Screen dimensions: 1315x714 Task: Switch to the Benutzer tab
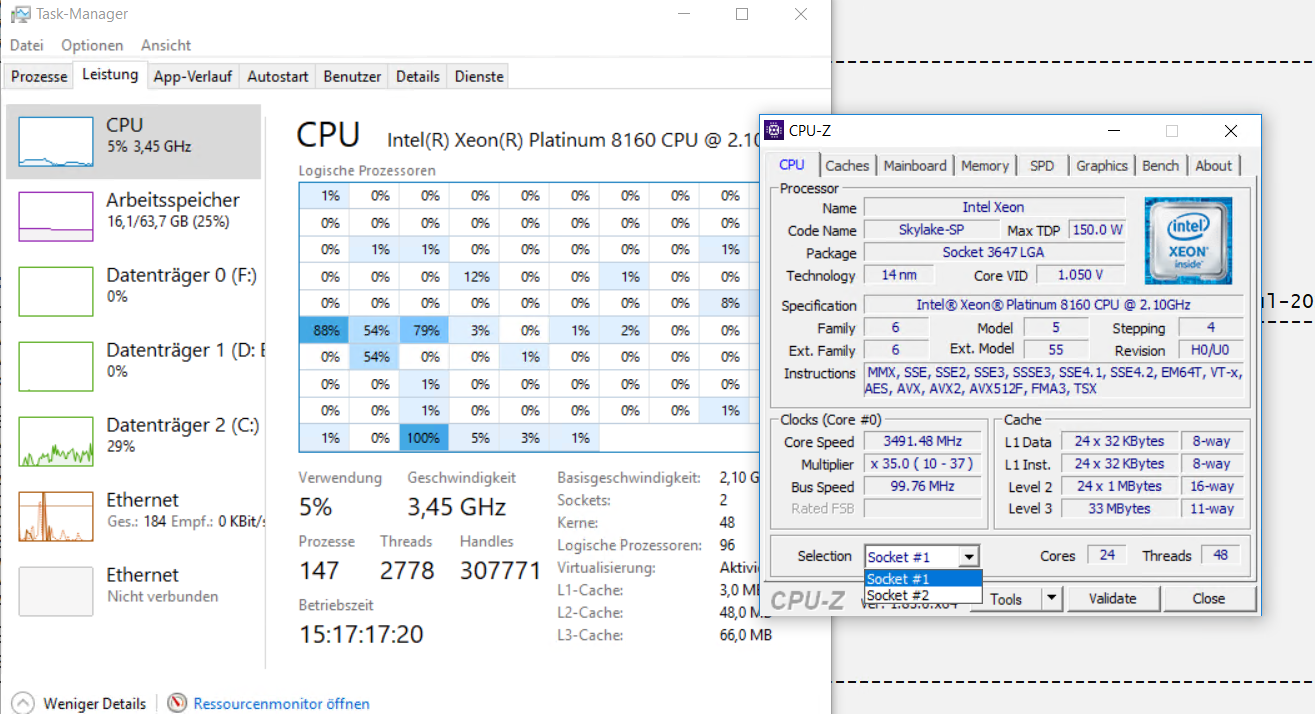point(352,76)
